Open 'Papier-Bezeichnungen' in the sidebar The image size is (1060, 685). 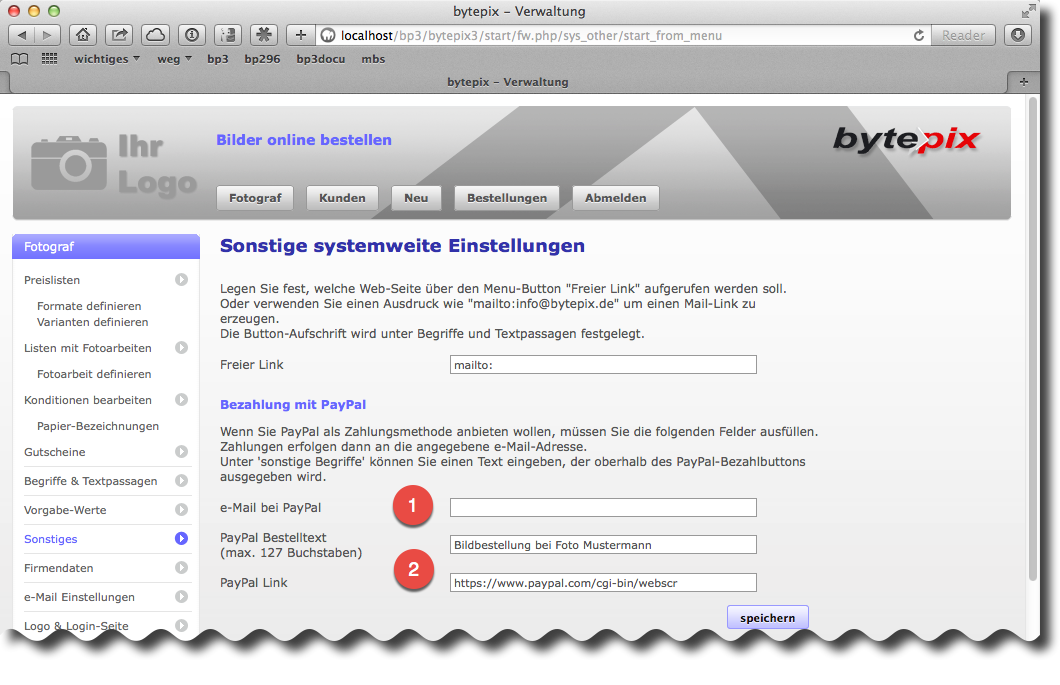98,426
